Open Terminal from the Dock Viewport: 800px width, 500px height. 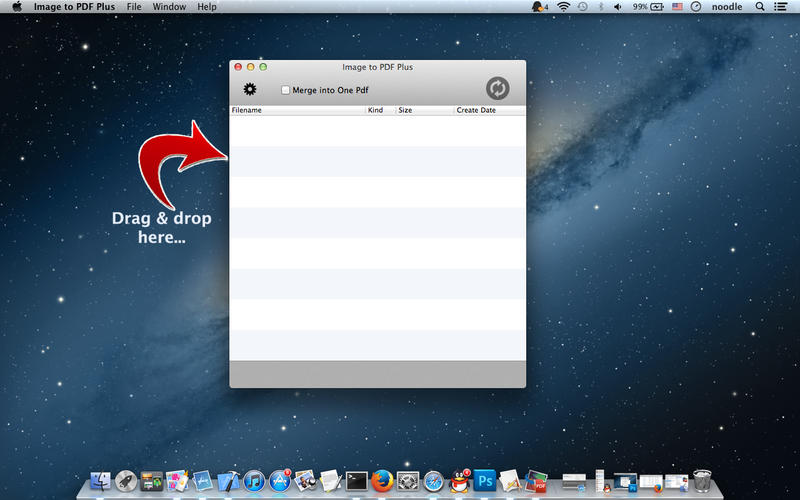tap(357, 481)
